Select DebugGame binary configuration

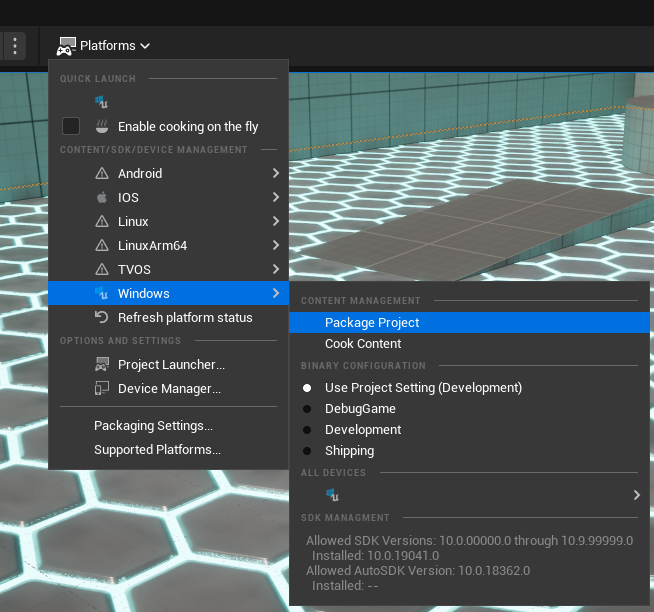[x=469, y=409]
